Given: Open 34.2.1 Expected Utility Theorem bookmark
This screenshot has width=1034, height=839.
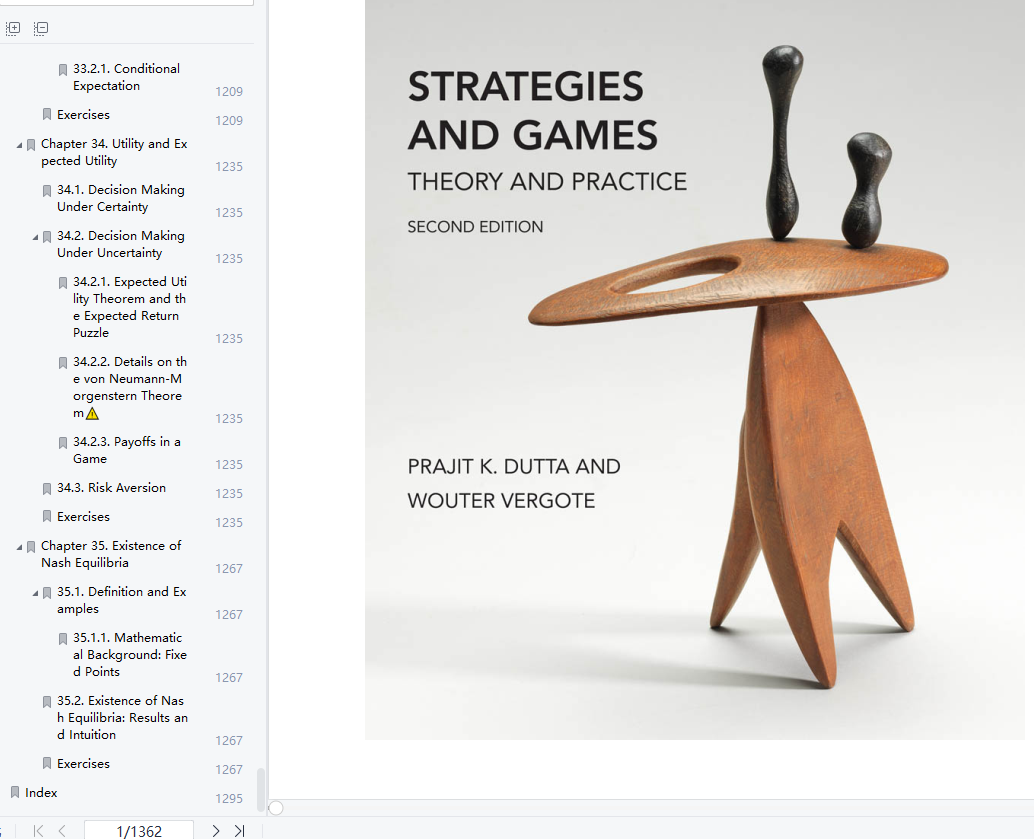Looking at the screenshot, I should tap(130, 307).
